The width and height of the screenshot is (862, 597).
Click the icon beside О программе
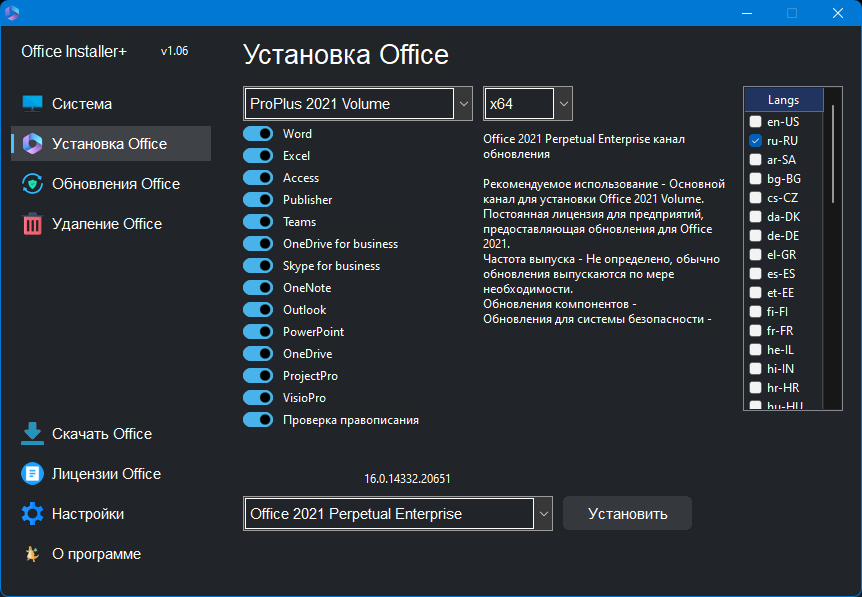click(x=33, y=554)
